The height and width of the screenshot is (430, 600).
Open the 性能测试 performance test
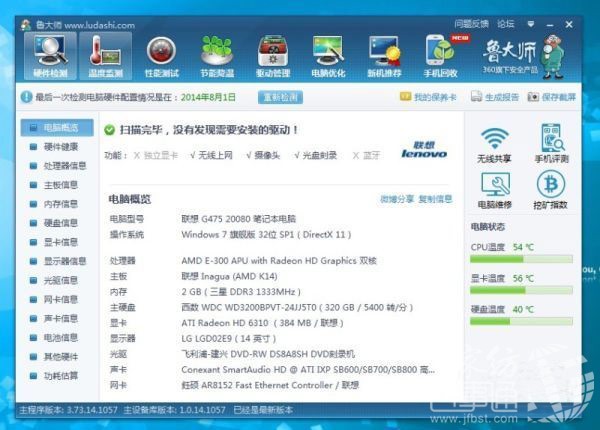(x=161, y=57)
